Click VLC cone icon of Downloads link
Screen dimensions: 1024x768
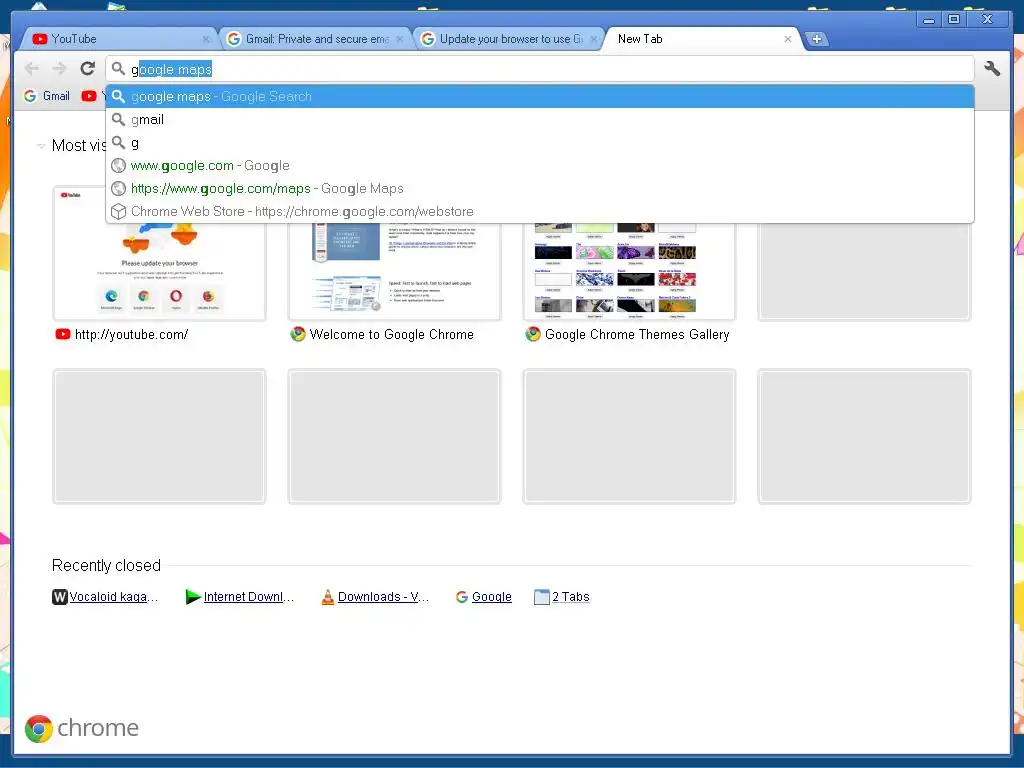(x=327, y=597)
